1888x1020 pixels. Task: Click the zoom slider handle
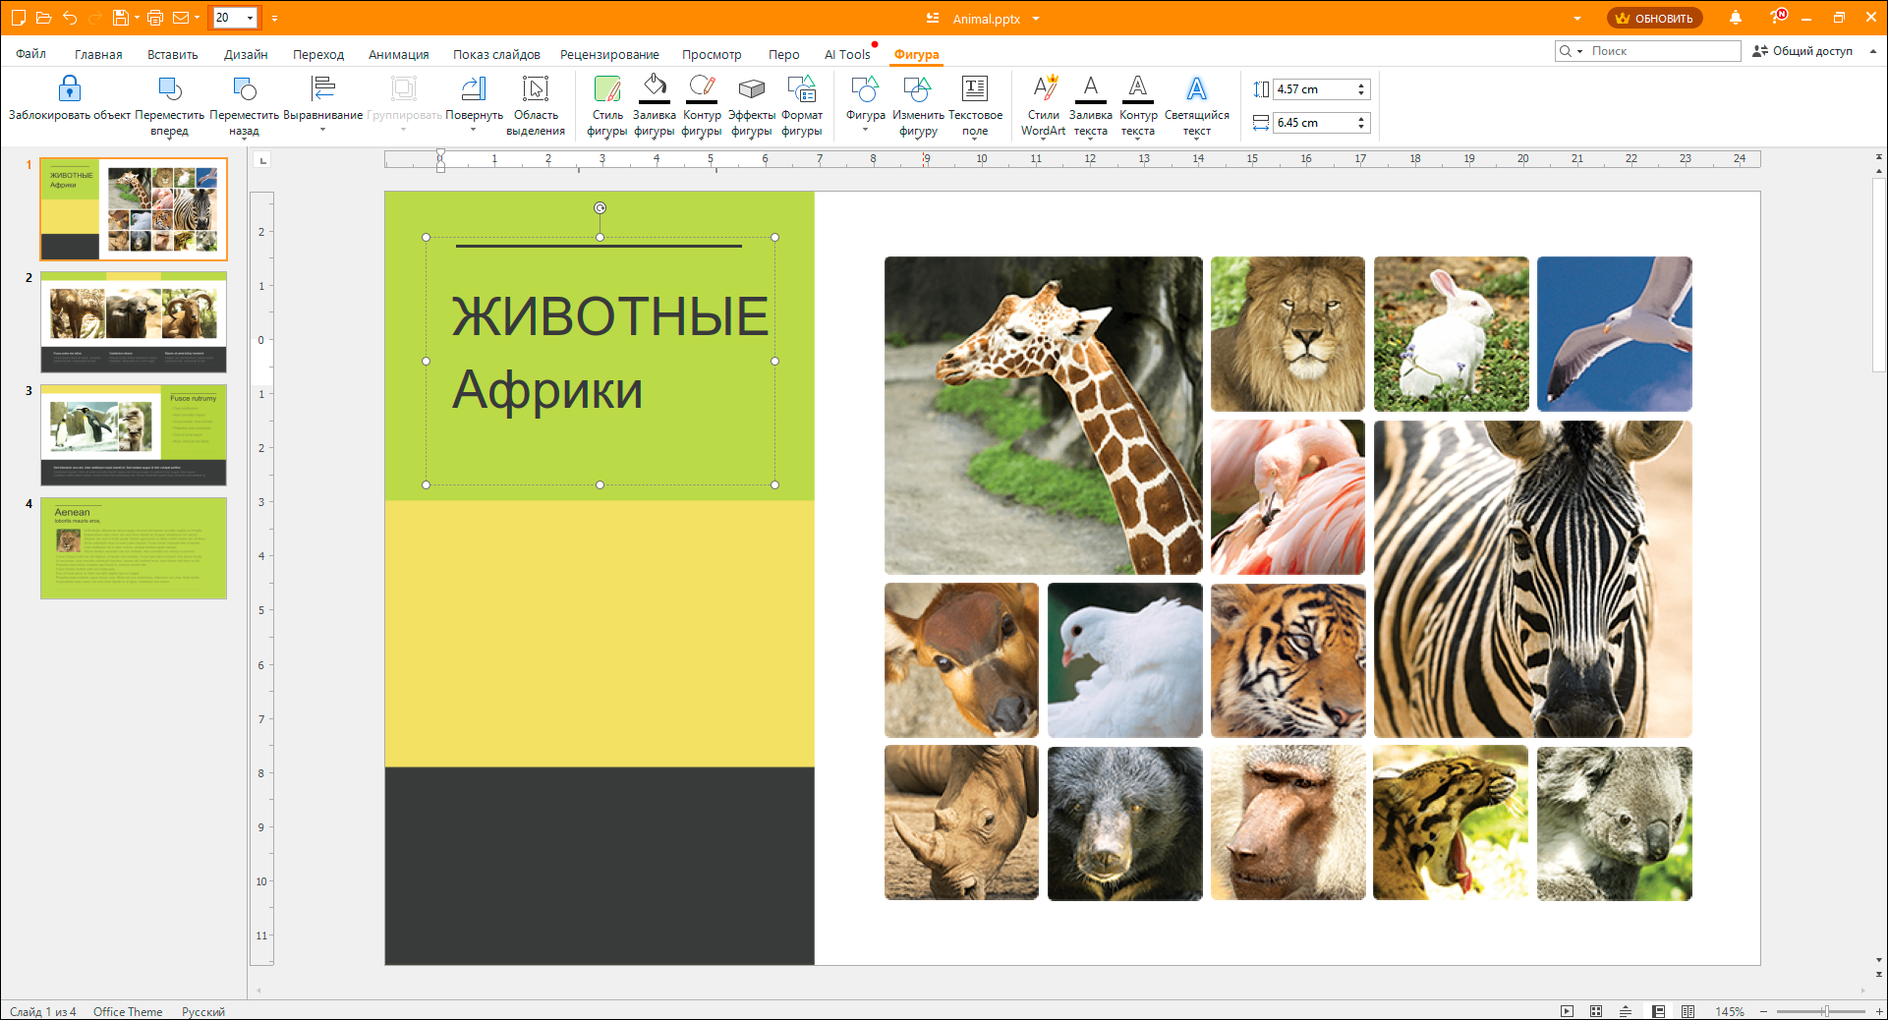(1826, 1011)
